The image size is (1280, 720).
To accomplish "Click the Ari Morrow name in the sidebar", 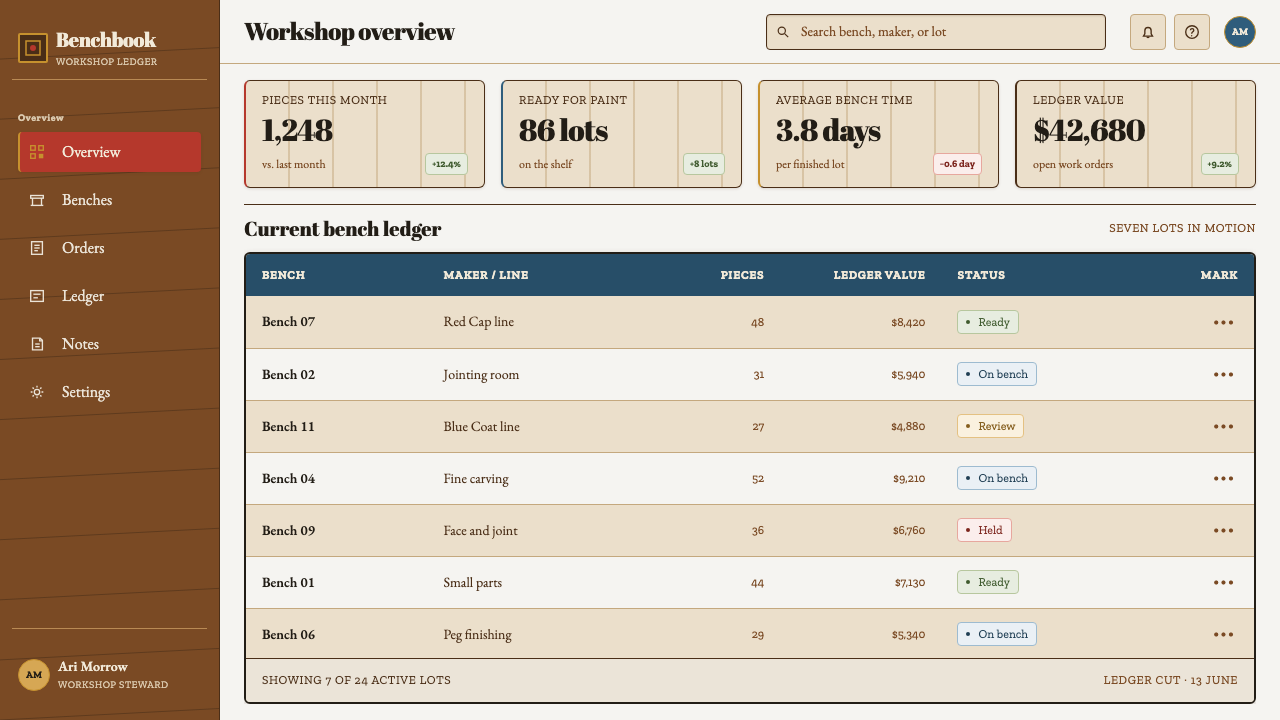I will coord(93,667).
